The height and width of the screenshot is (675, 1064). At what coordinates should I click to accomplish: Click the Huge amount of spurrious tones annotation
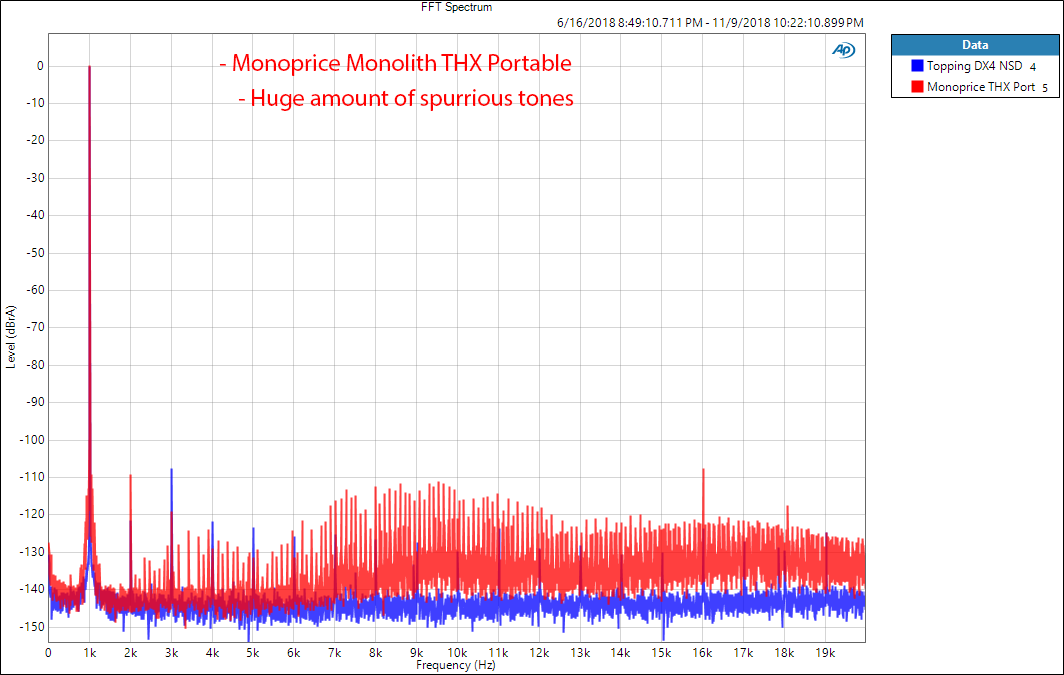[x=406, y=98]
